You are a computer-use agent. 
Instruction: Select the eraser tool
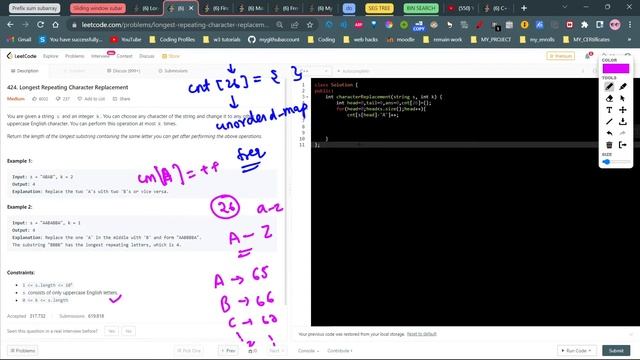coord(609,98)
